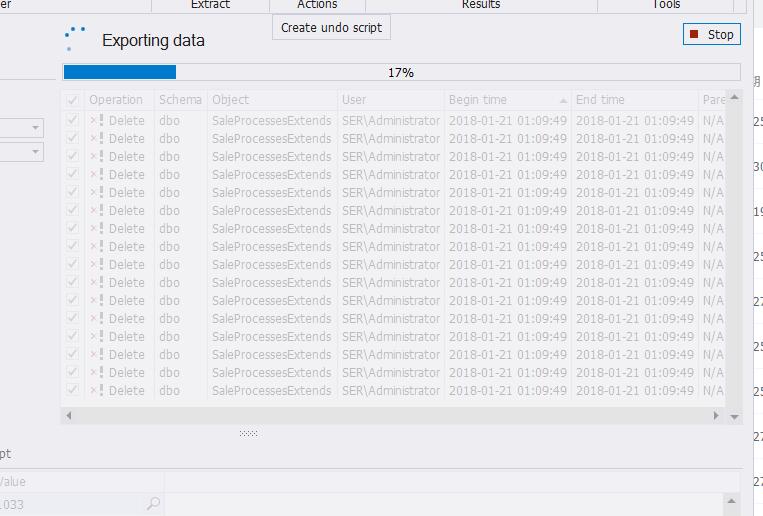Click the Tools ribbon group label
763x516 pixels.
(666, 4)
